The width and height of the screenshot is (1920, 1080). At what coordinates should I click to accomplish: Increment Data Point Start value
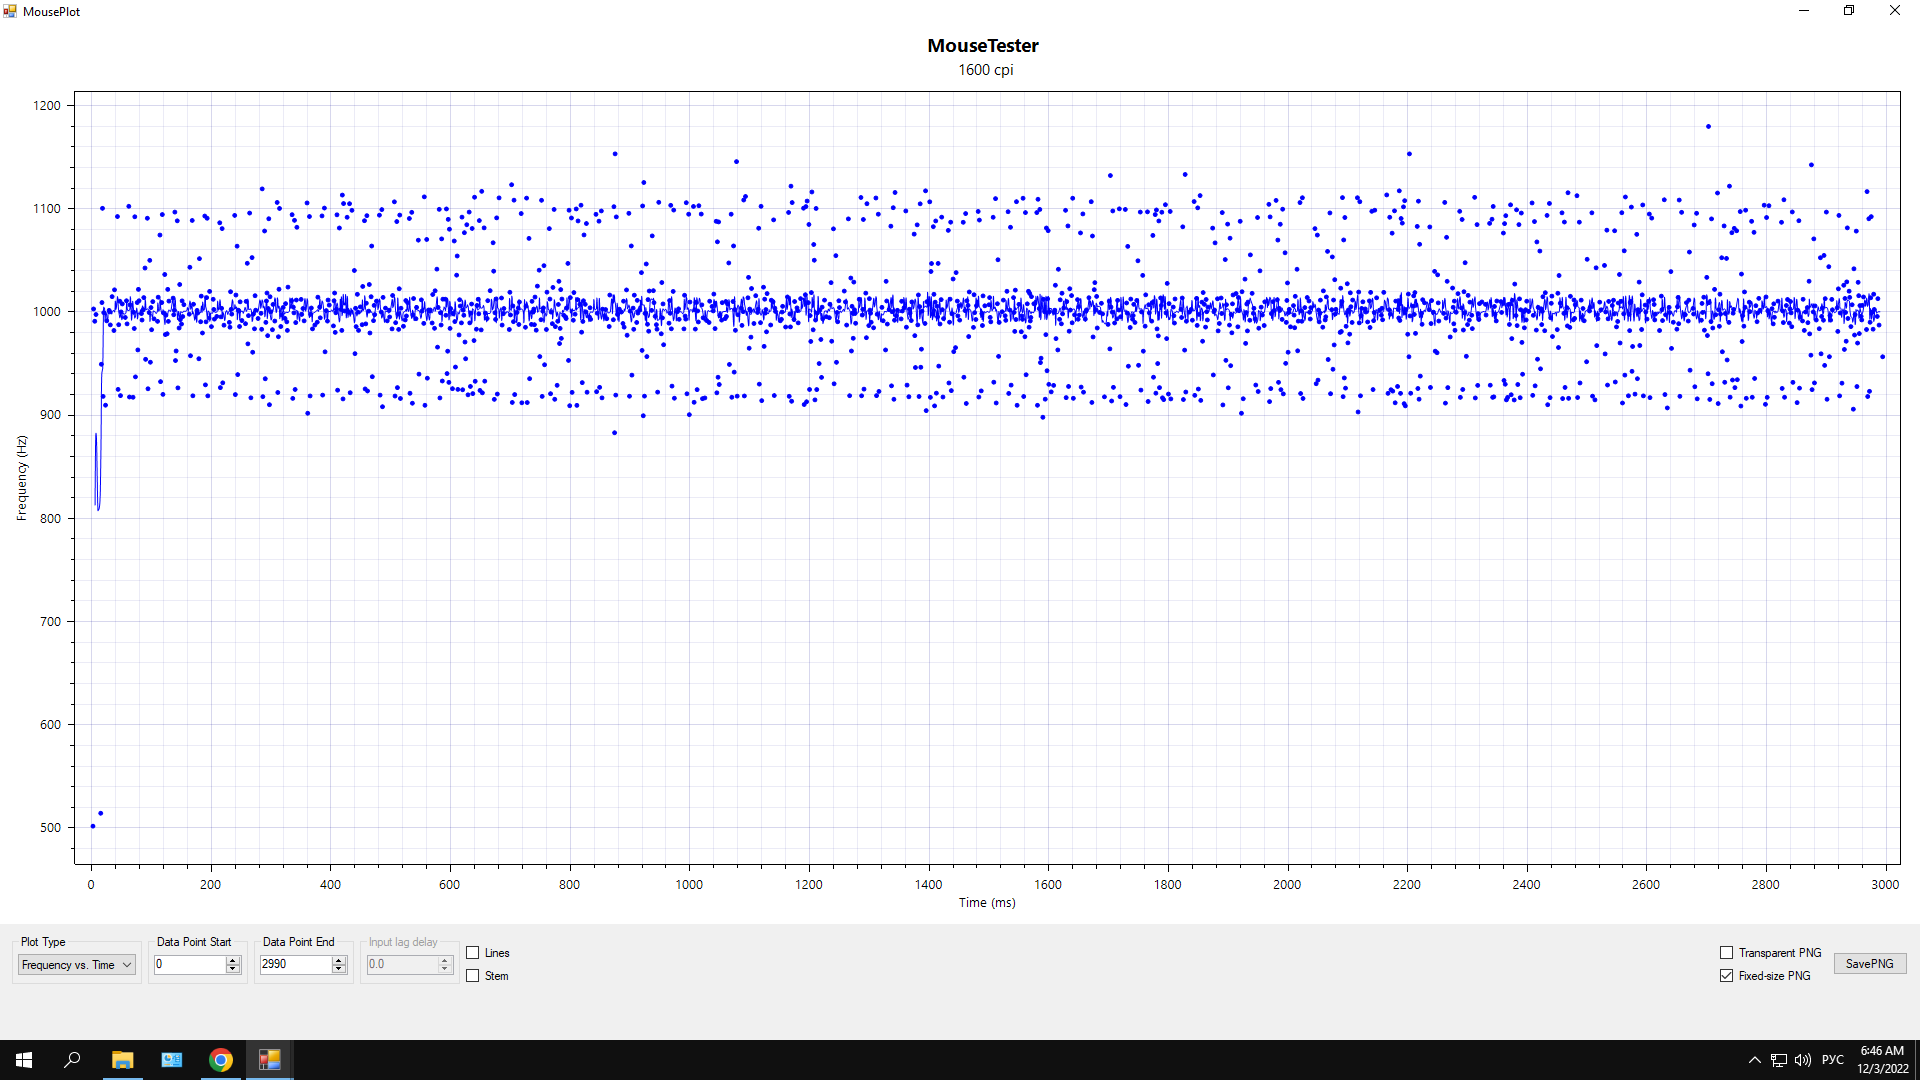(x=233, y=960)
